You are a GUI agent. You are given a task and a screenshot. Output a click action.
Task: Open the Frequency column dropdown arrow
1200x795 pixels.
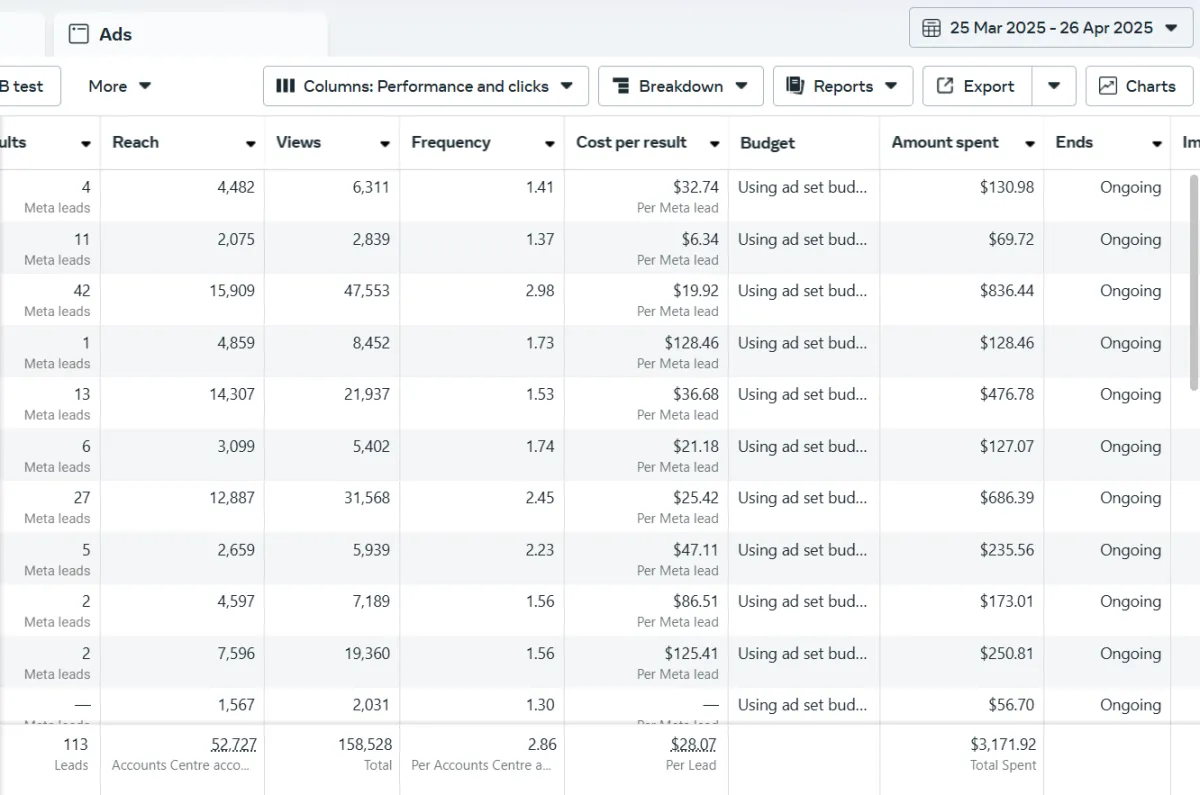(x=549, y=144)
